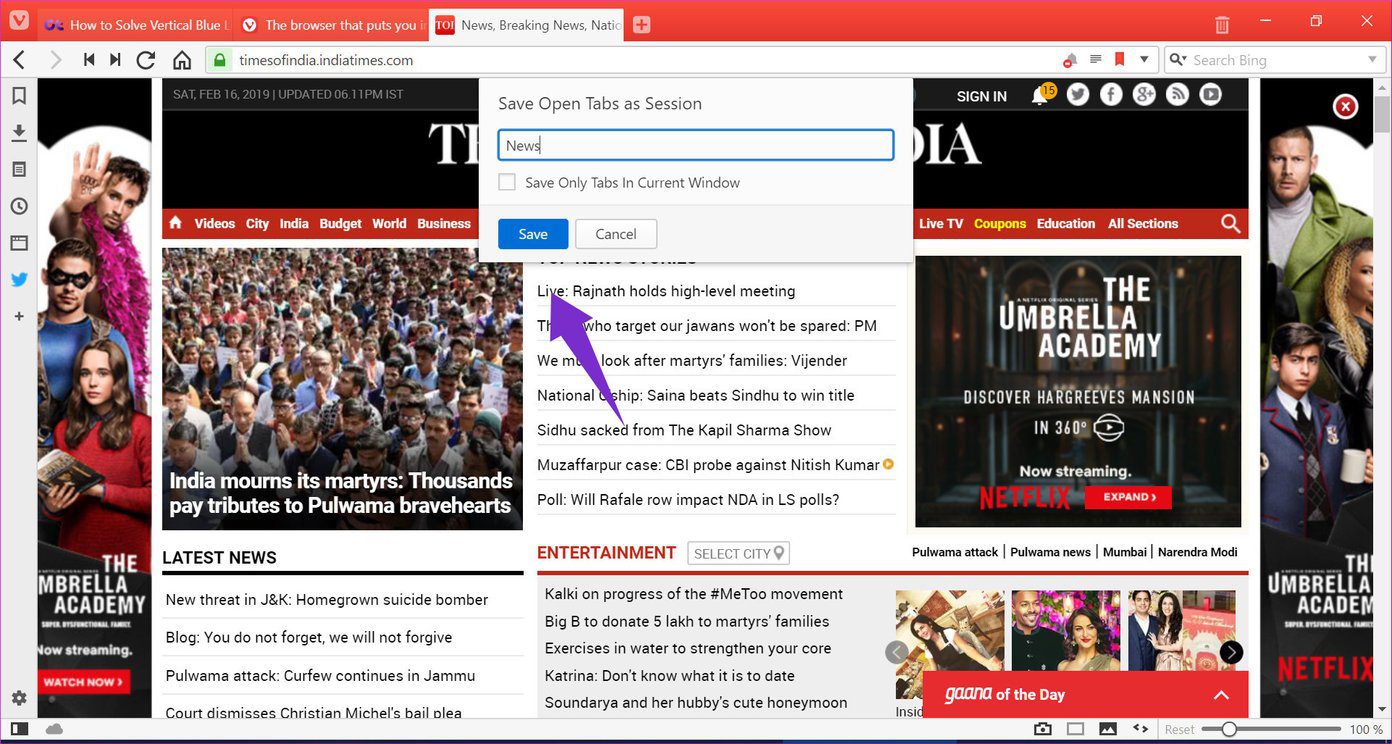Open Pulwama attack trending link
This screenshot has width=1392, height=744.
click(955, 552)
